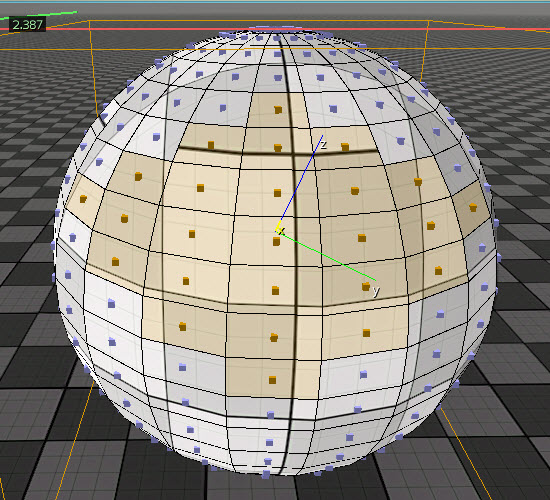
Task: Click the orange face dot just below the axis origin
Action: coord(276,241)
